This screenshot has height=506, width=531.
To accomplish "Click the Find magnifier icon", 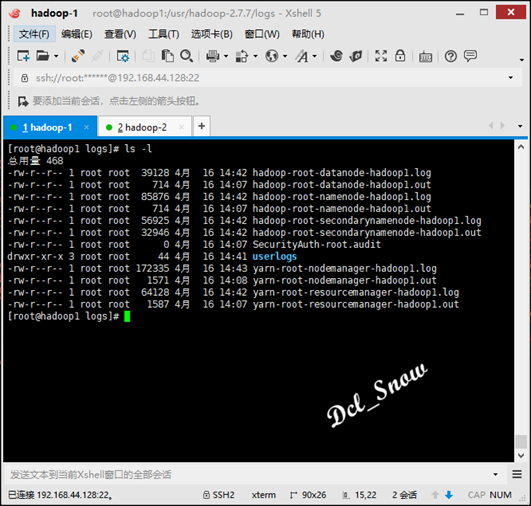I will tap(187, 56).
